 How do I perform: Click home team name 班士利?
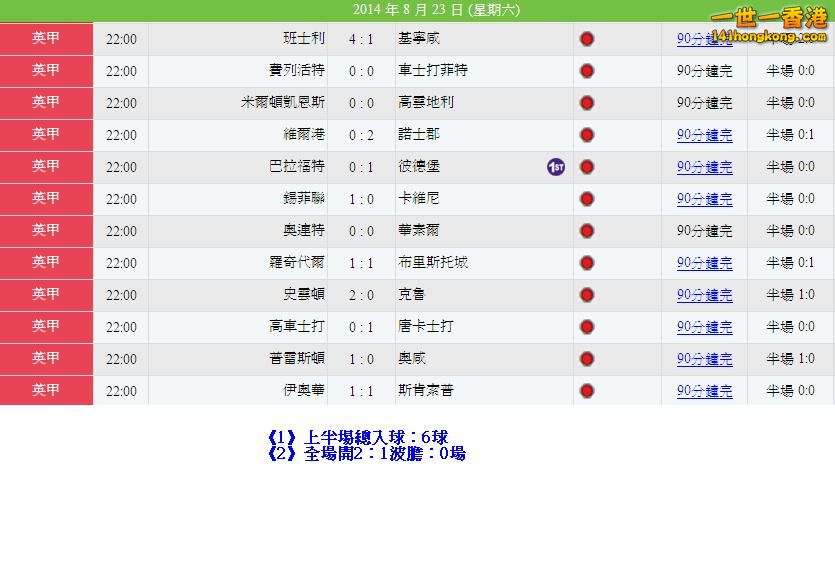[304, 38]
